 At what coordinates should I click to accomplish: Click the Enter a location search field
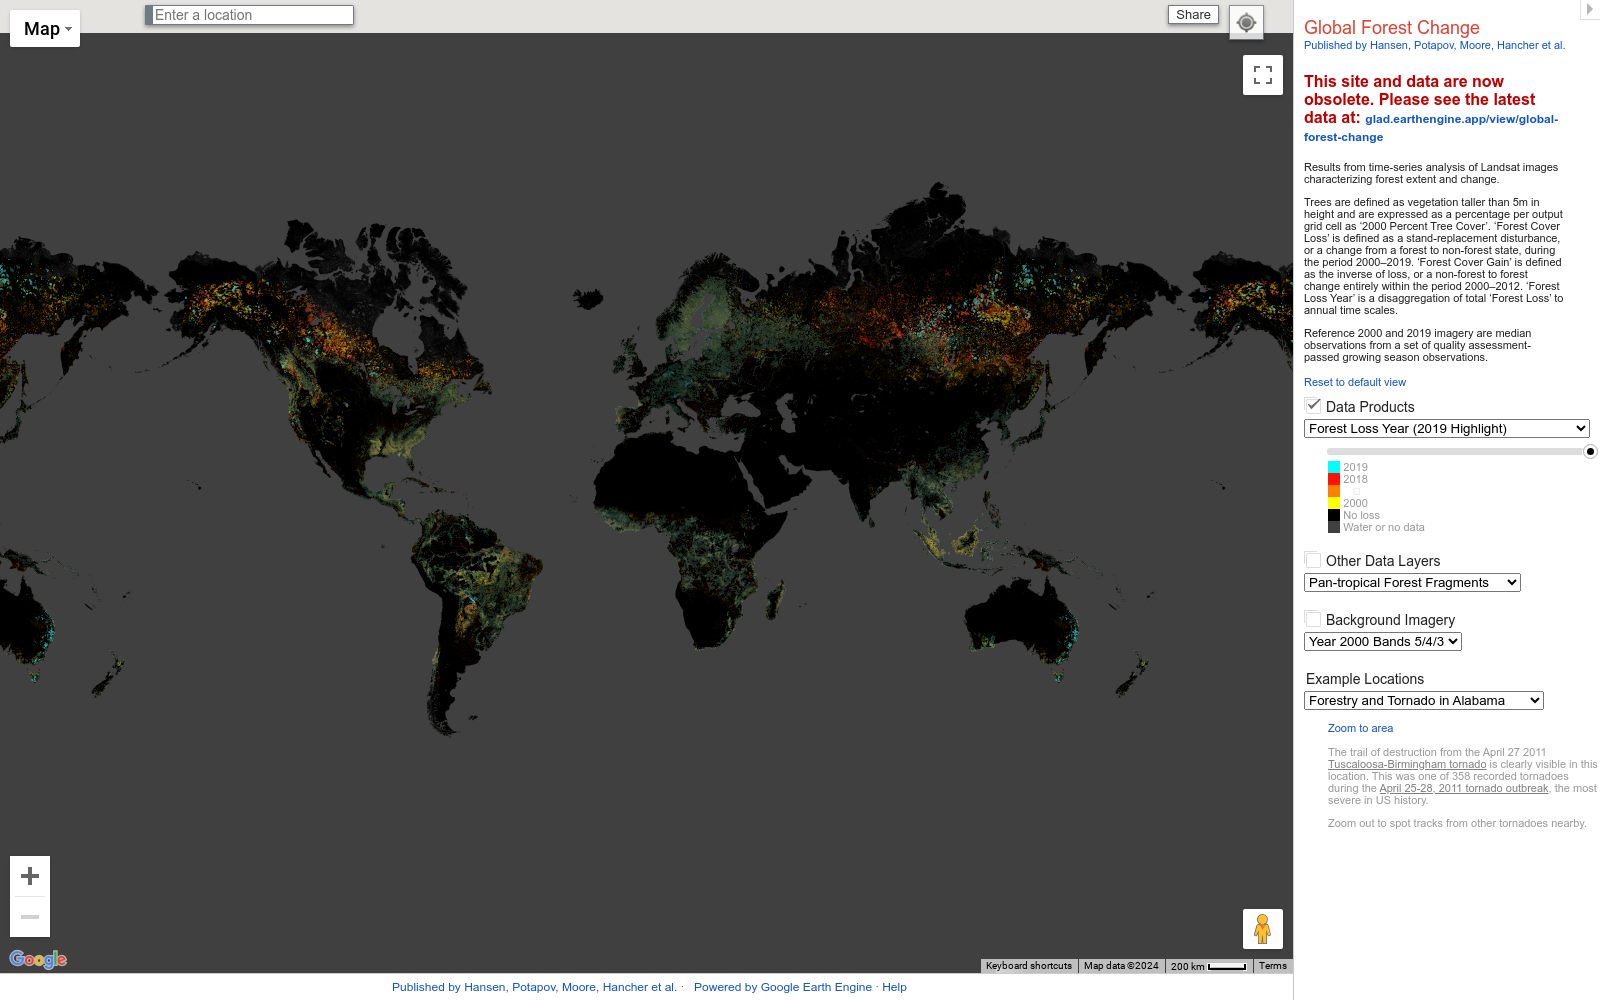tap(250, 15)
